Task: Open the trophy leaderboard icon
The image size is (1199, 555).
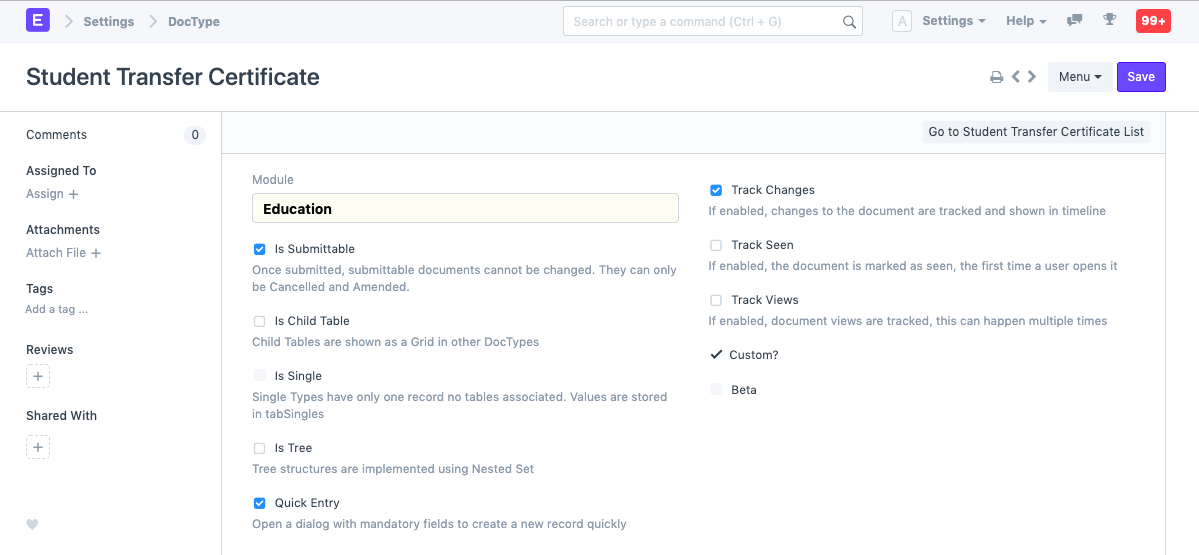Action: click(x=1110, y=21)
